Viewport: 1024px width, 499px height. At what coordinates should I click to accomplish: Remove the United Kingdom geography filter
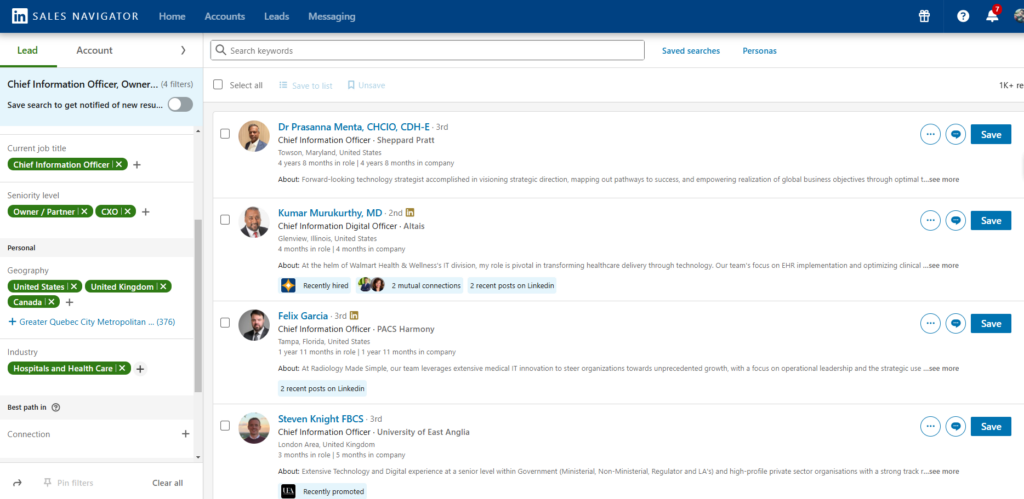pos(163,287)
